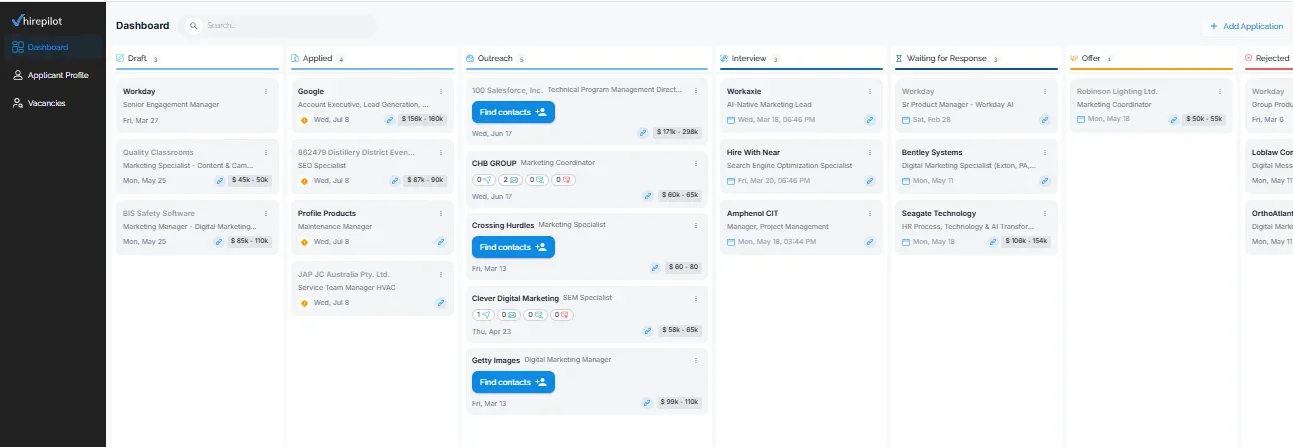The image size is (1293, 447).
Task: Click the hirepilot logo
Action: coord(37,19)
